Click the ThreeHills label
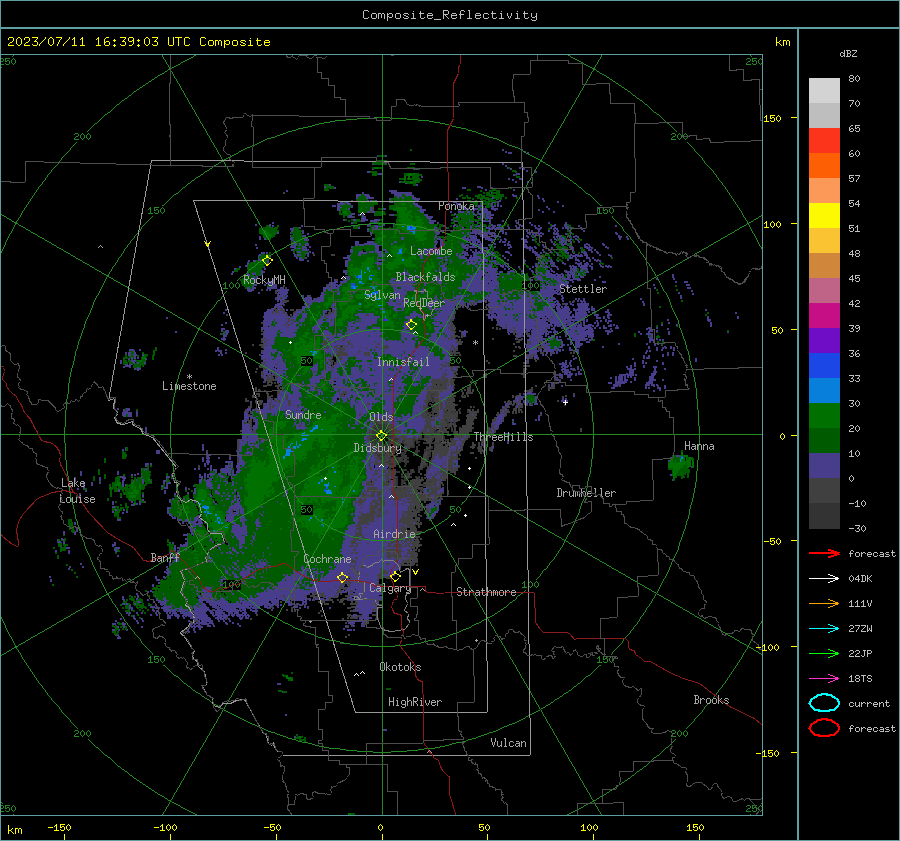Screen dimensions: 900x841 [503, 437]
